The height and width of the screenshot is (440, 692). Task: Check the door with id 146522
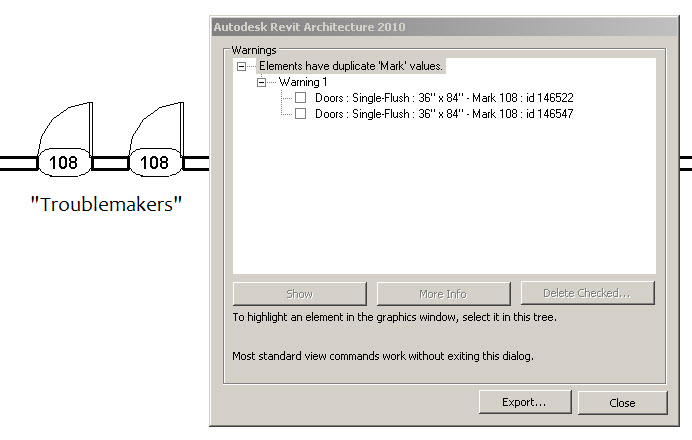click(301, 98)
